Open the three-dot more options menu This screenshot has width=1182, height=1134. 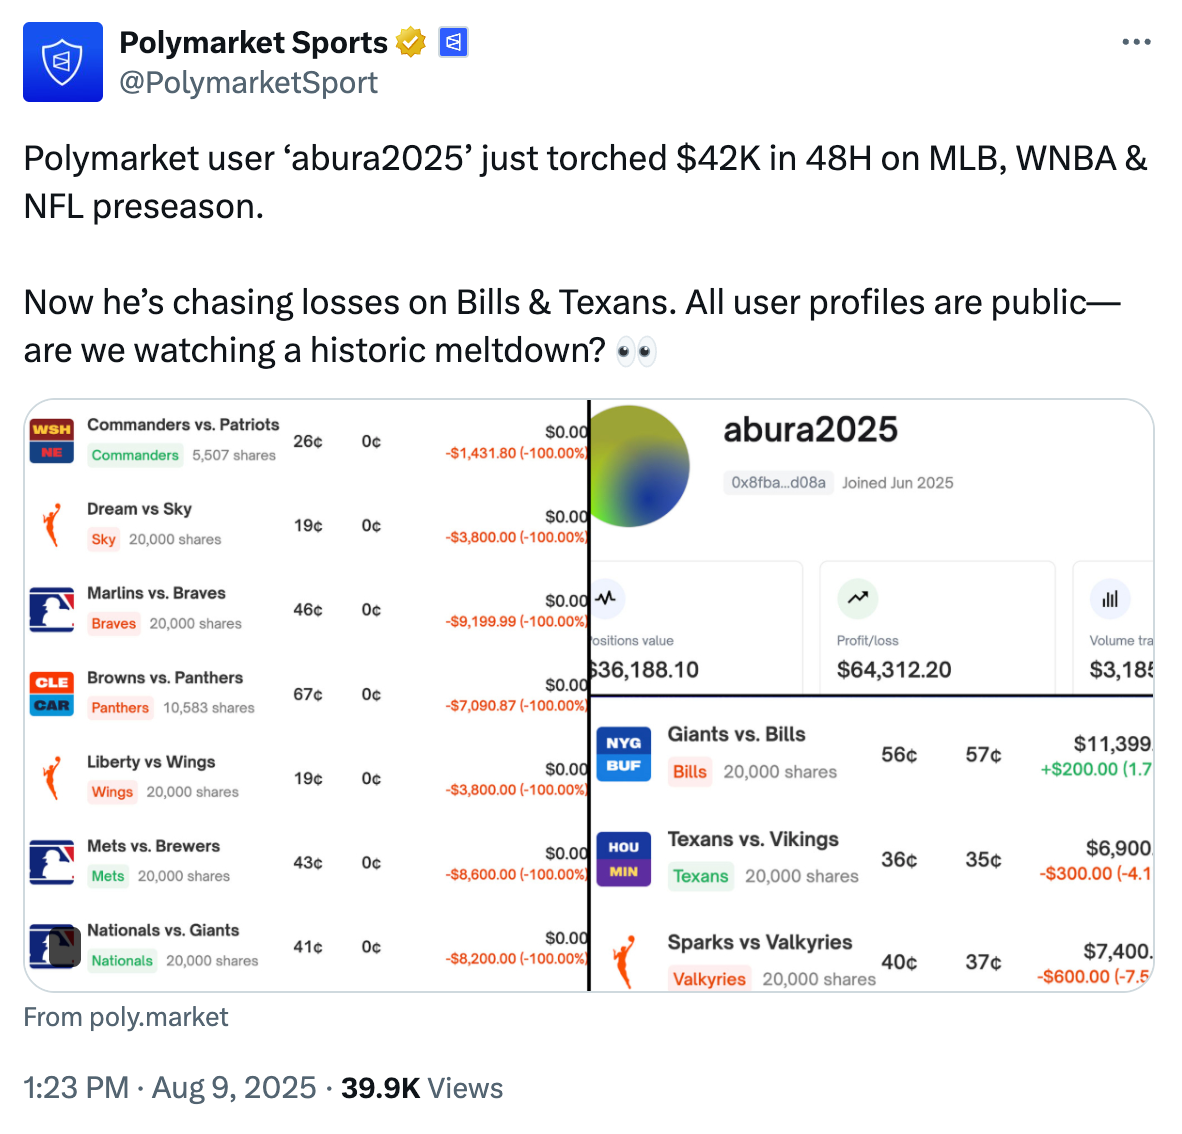(x=1136, y=42)
